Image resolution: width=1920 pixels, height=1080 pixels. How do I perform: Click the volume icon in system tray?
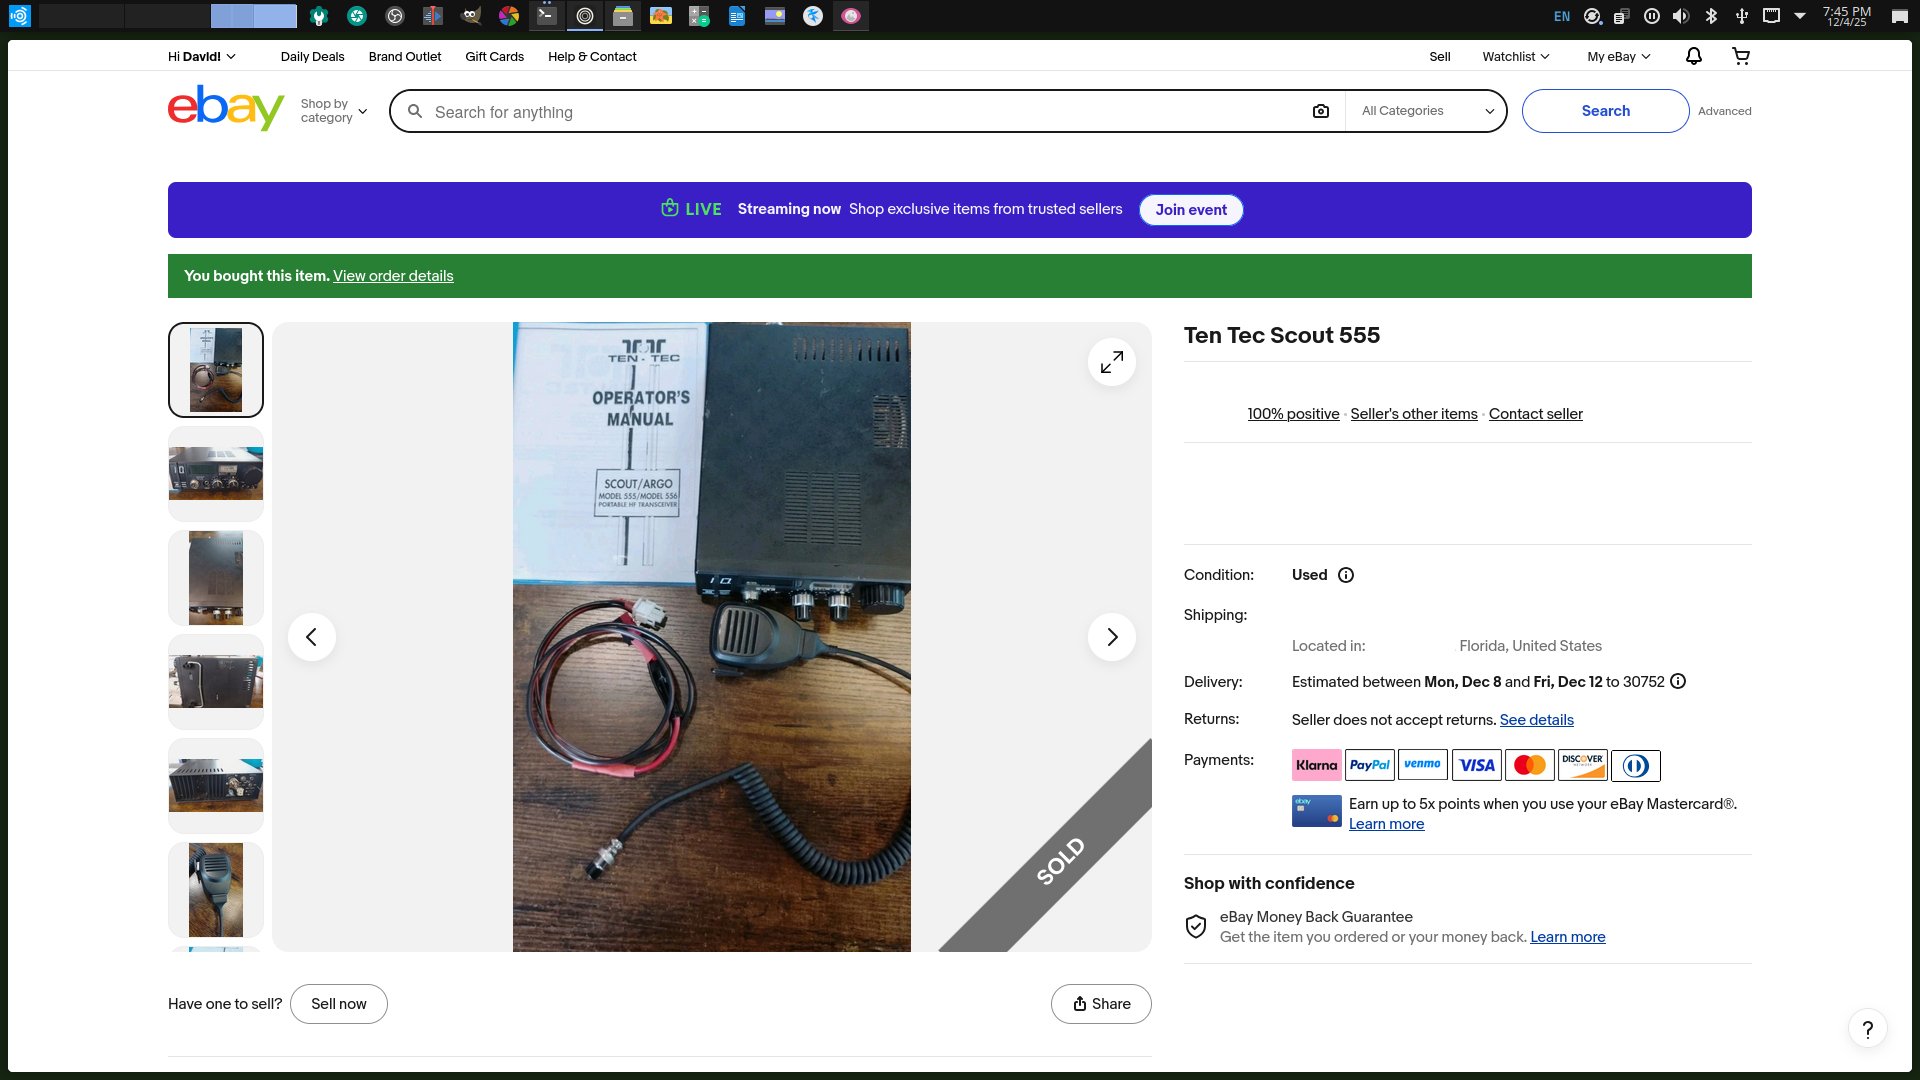[x=1681, y=16]
